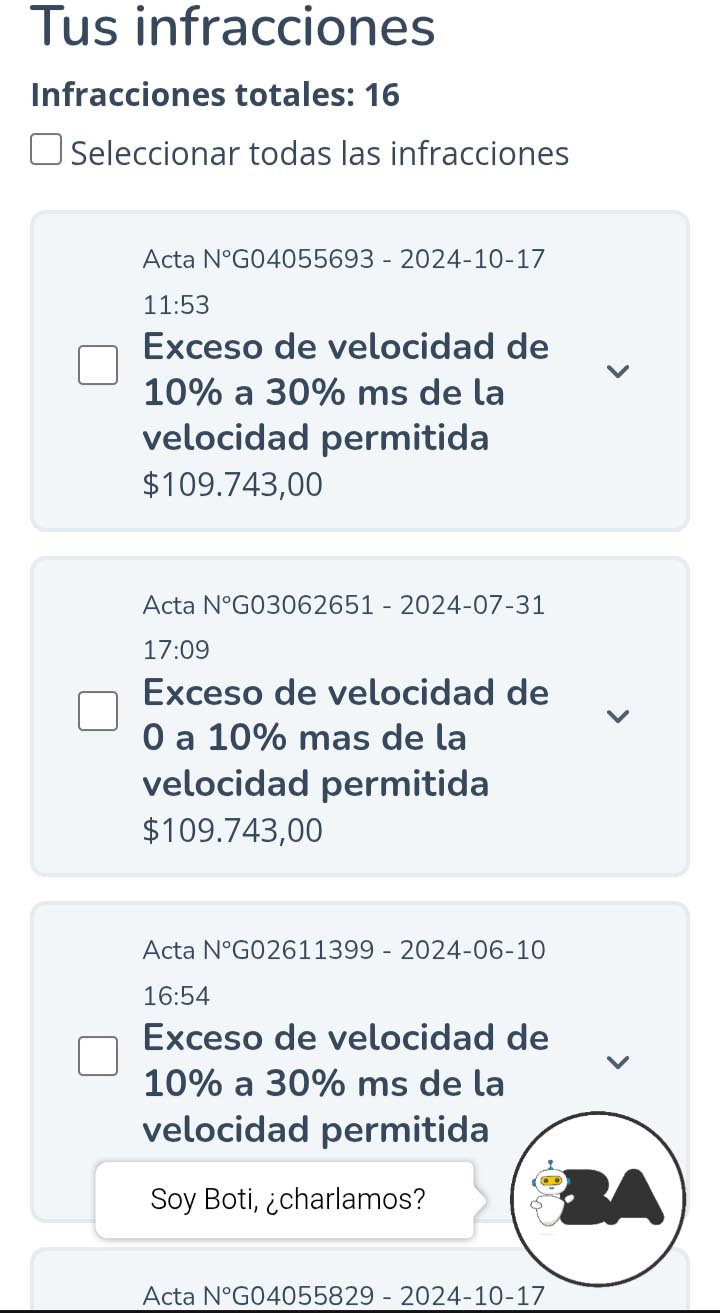Click the Acta N°G04055693 header text
The width and height of the screenshot is (720, 1313).
(344, 260)
